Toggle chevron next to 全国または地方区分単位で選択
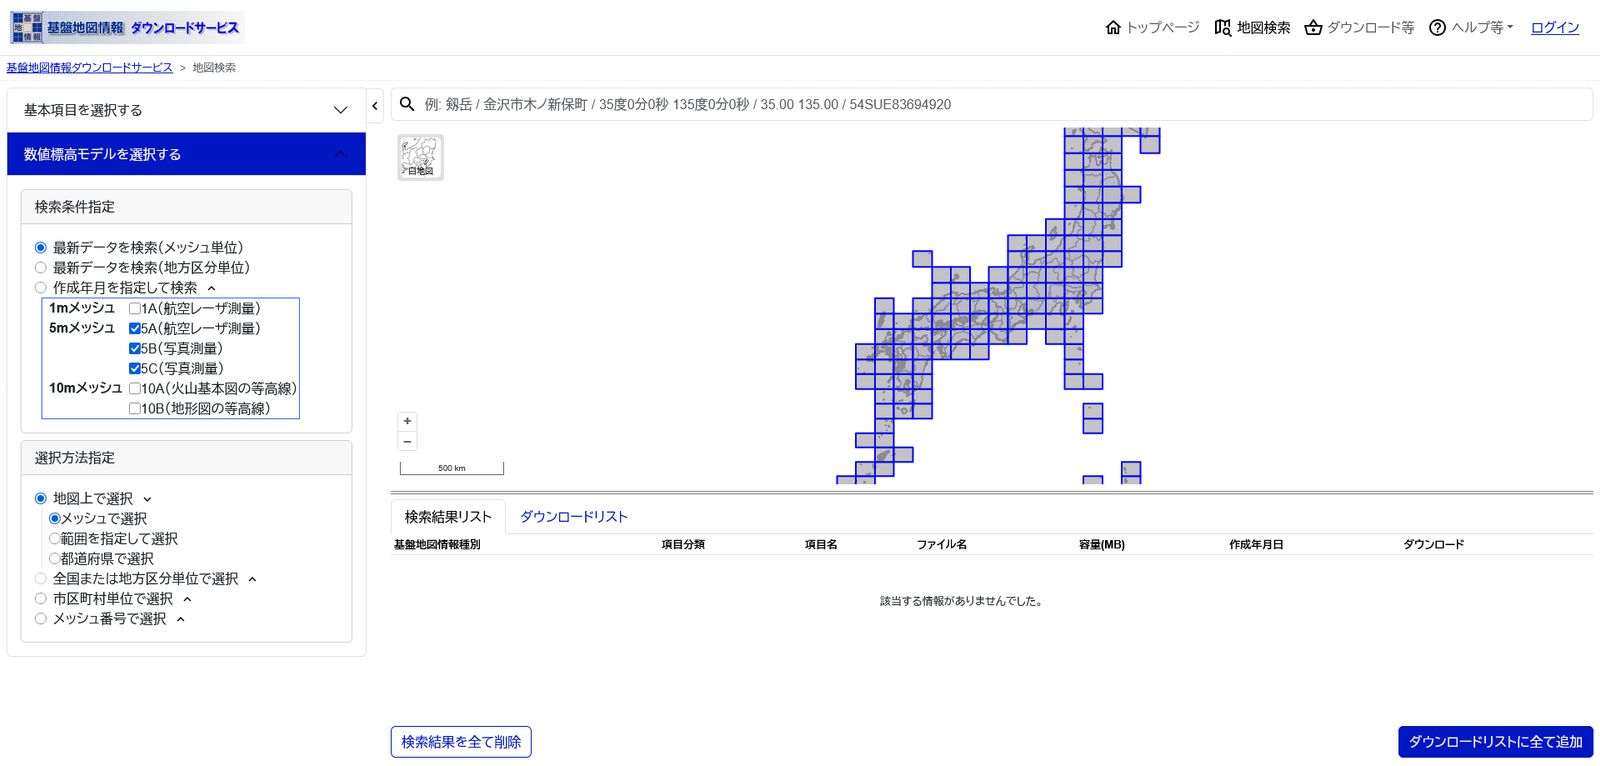 252,579
